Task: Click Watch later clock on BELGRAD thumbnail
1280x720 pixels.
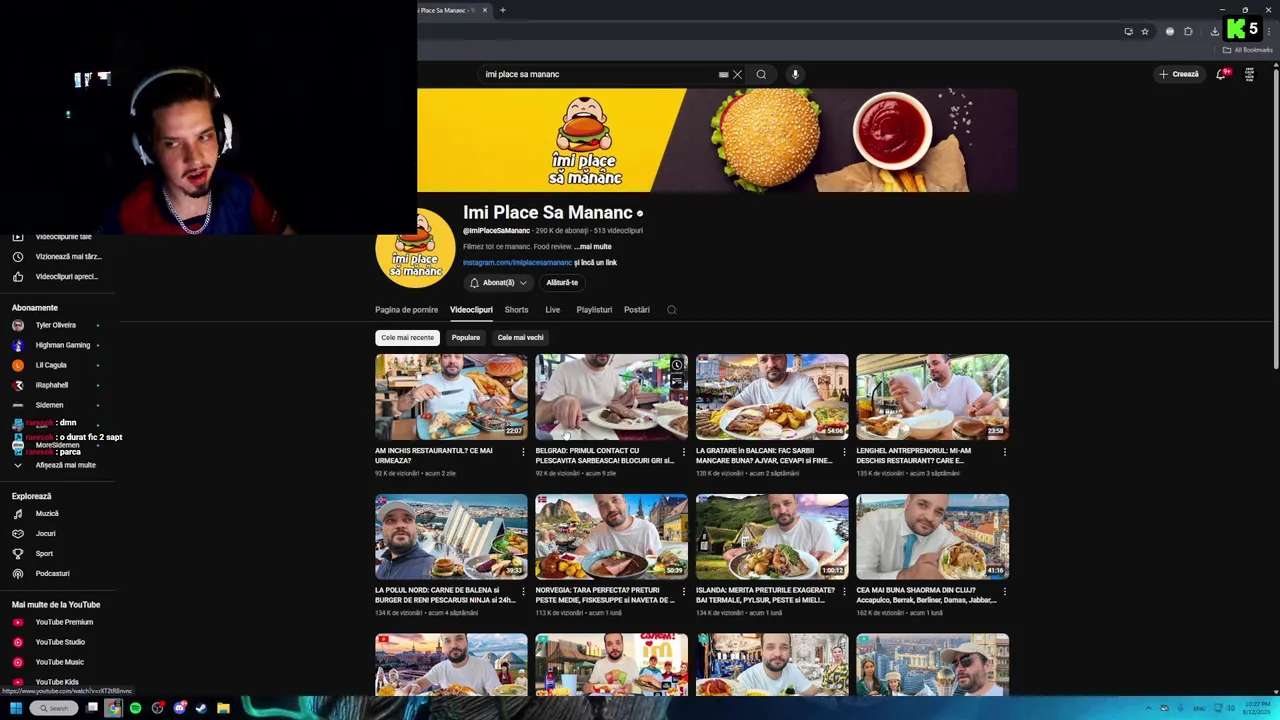Action: tap(677, 365)
